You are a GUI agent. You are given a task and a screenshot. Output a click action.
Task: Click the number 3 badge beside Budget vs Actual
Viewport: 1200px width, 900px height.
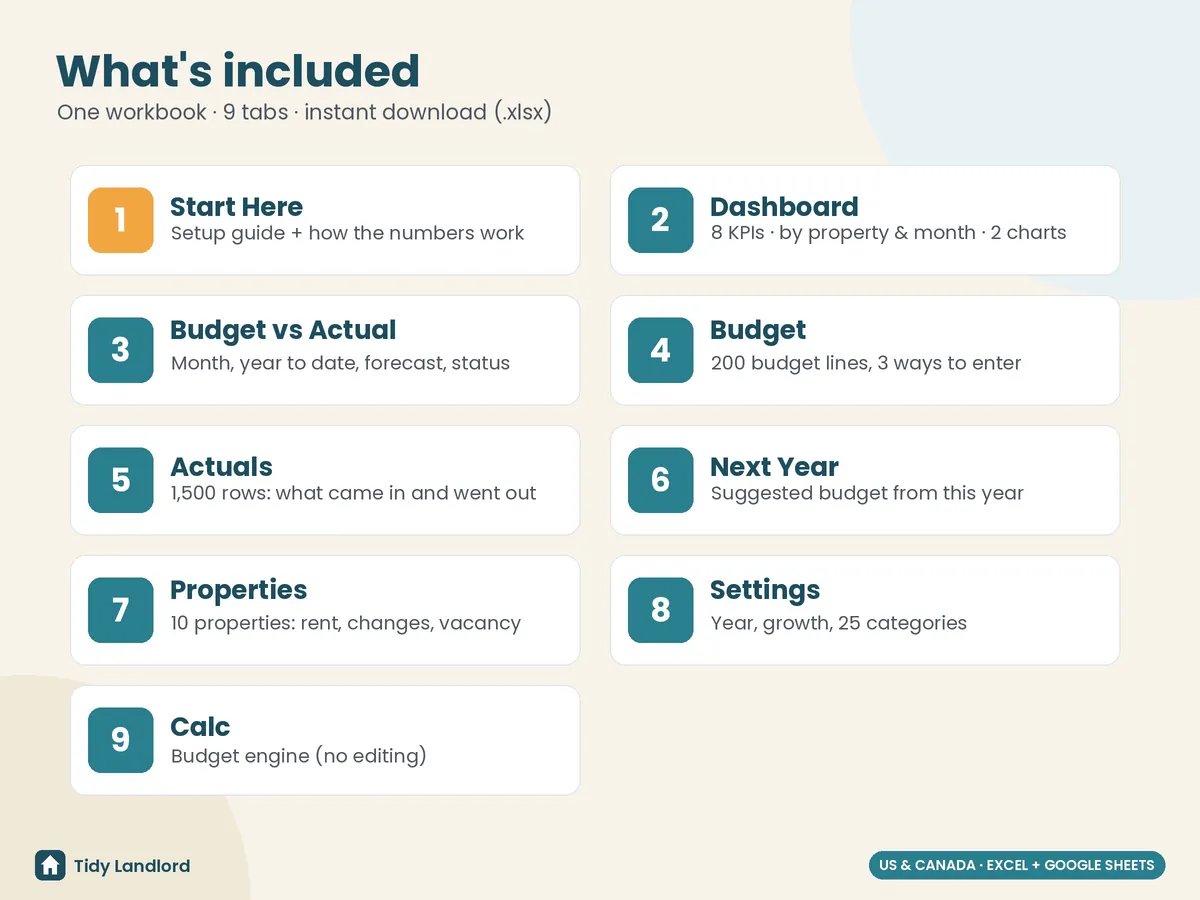[x=121, y=350]
